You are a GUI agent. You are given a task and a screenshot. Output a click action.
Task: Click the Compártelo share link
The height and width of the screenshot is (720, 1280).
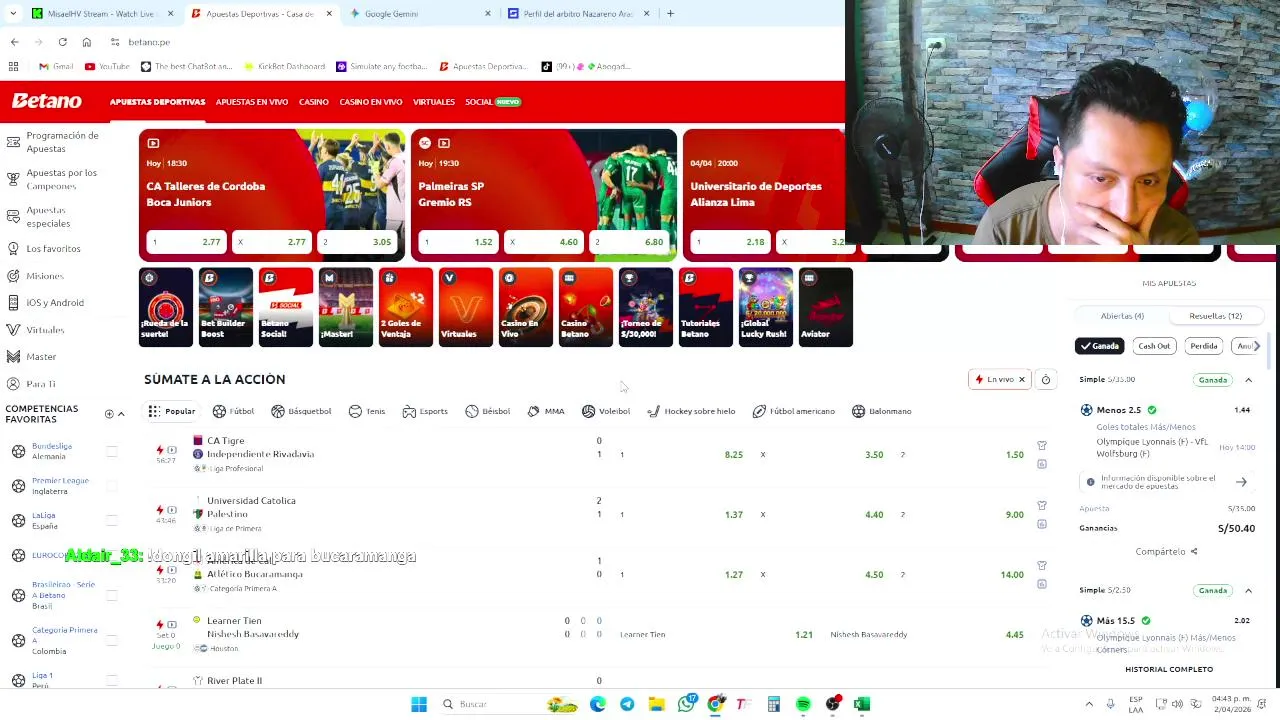(1166, 551)
